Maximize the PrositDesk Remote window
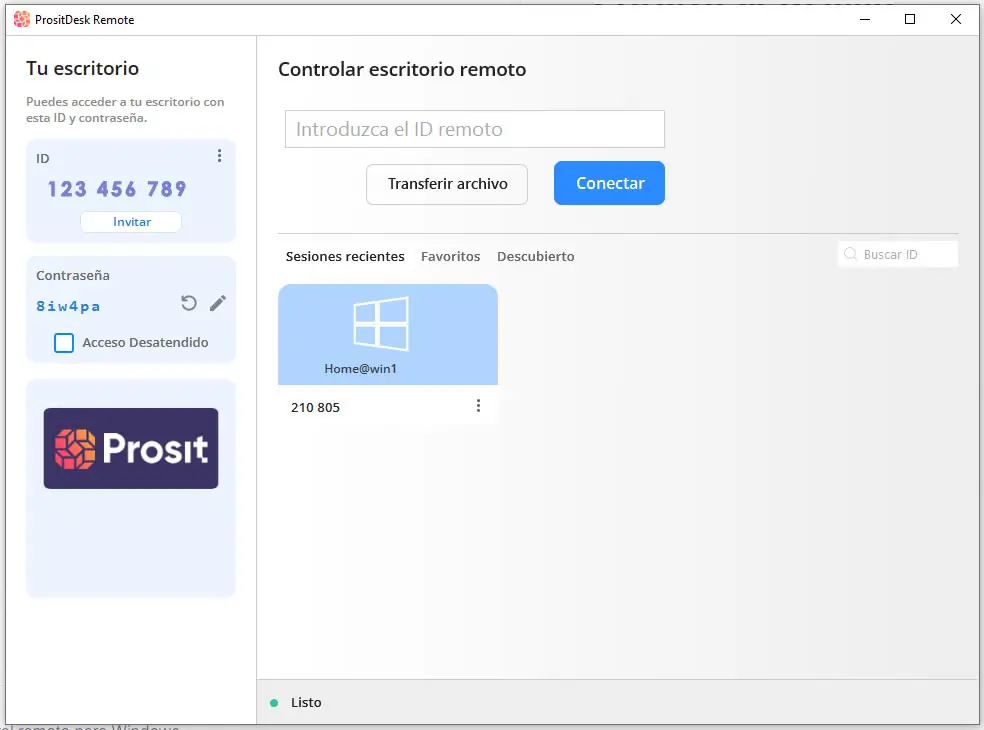 [910, 19]
